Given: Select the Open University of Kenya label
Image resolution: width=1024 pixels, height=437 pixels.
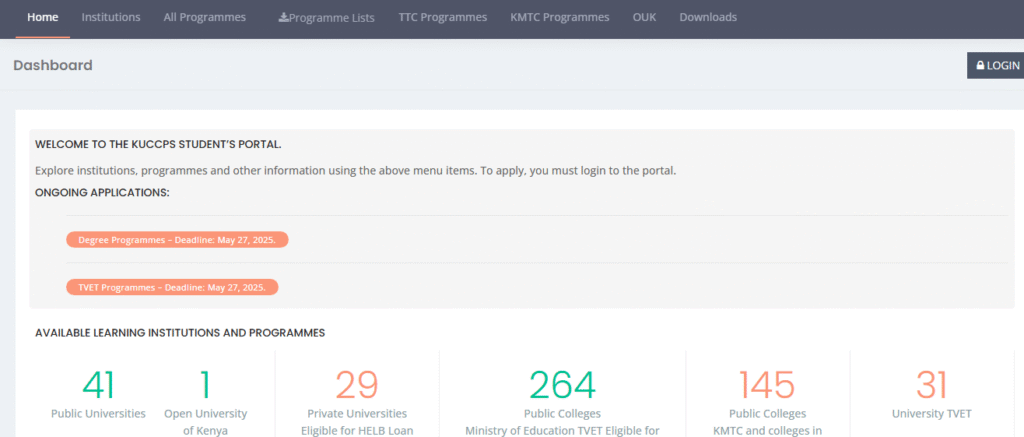Looking at the screenshot, I should coord(206,422).
